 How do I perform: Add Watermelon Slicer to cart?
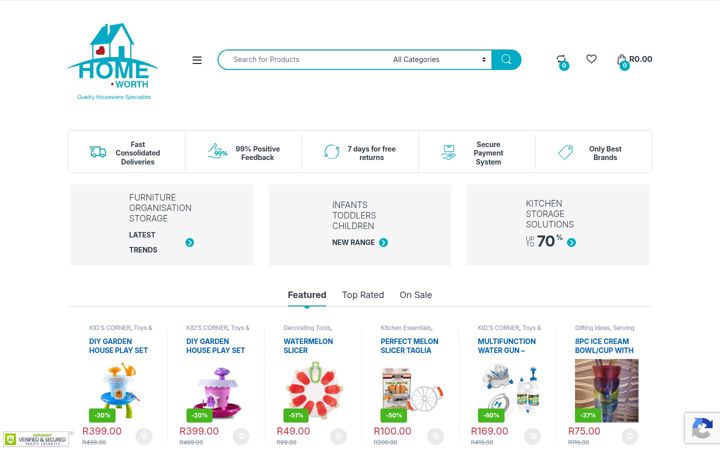[x=338, y=436]
